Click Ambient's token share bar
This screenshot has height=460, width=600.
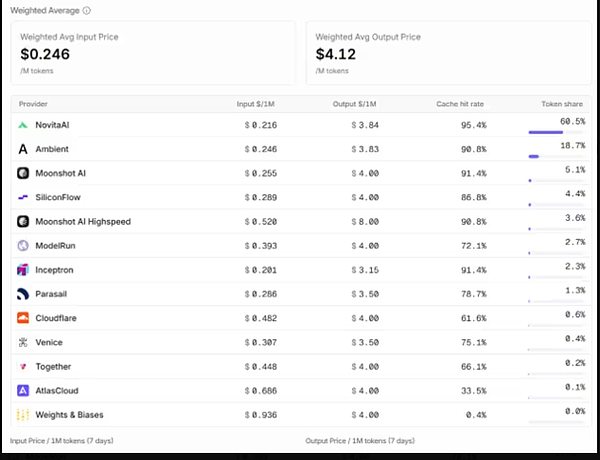557,157
